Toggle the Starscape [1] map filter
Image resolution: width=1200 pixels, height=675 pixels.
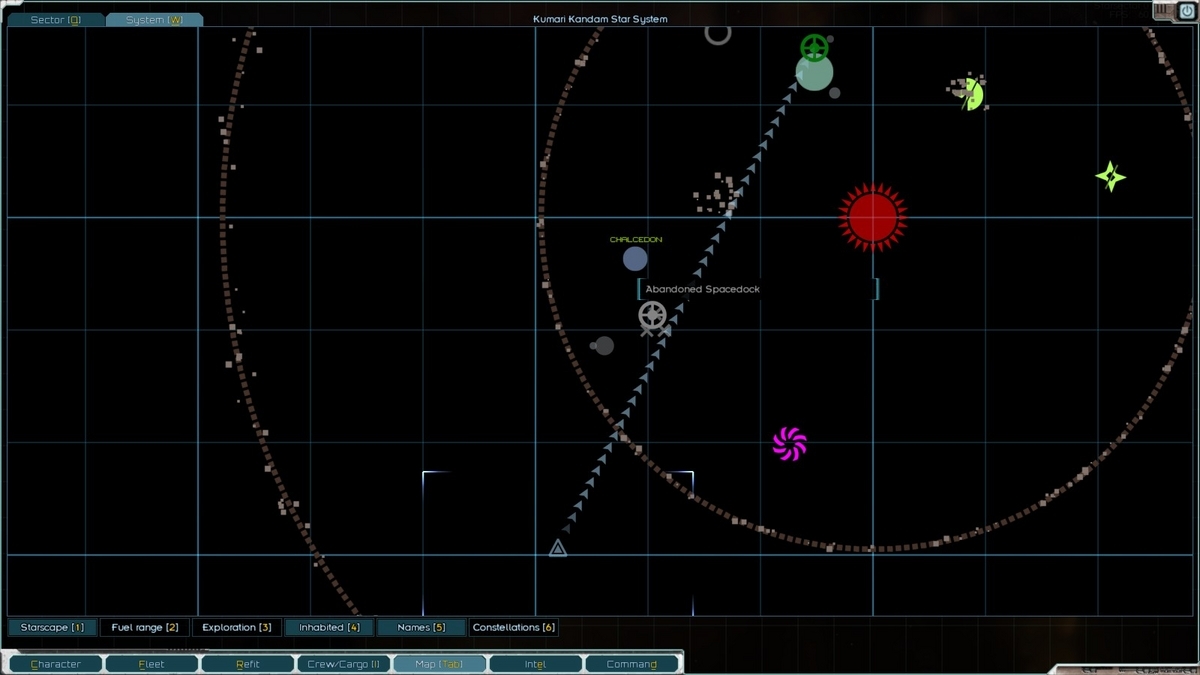pyautogui.click(x=52, y=628)
